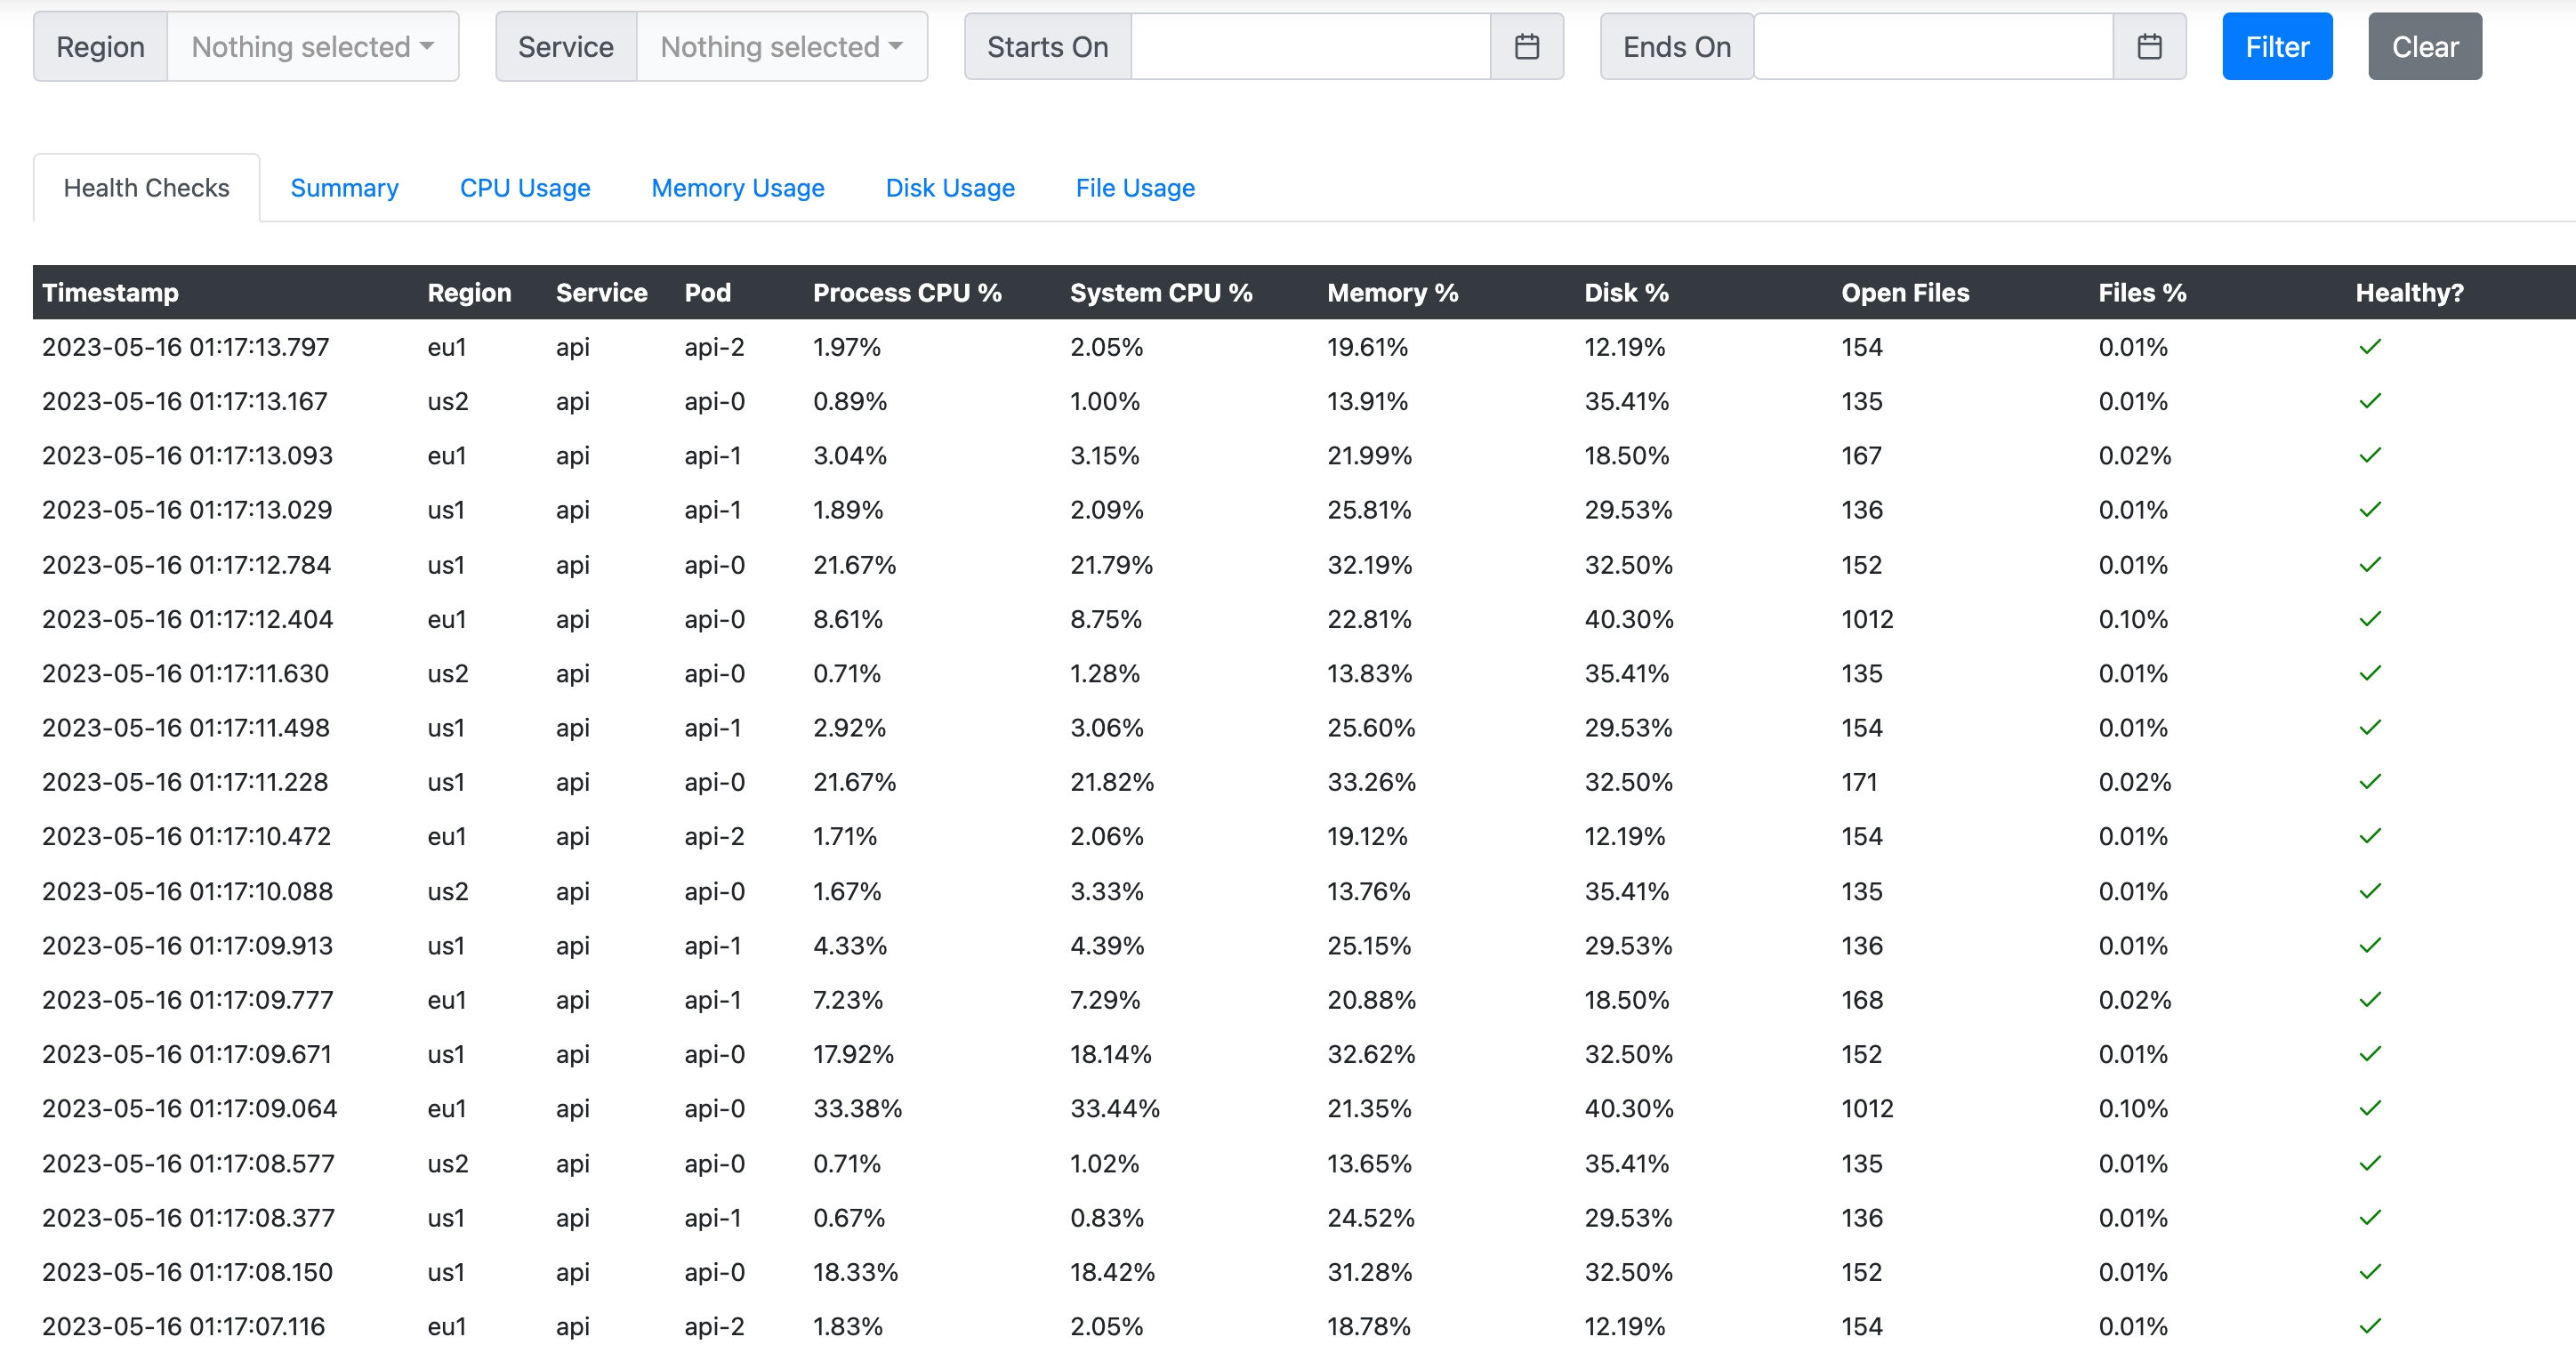Focus the Ends On date field
This screenshot has width=2576, height=1361.
click(x=1932, y=46)
